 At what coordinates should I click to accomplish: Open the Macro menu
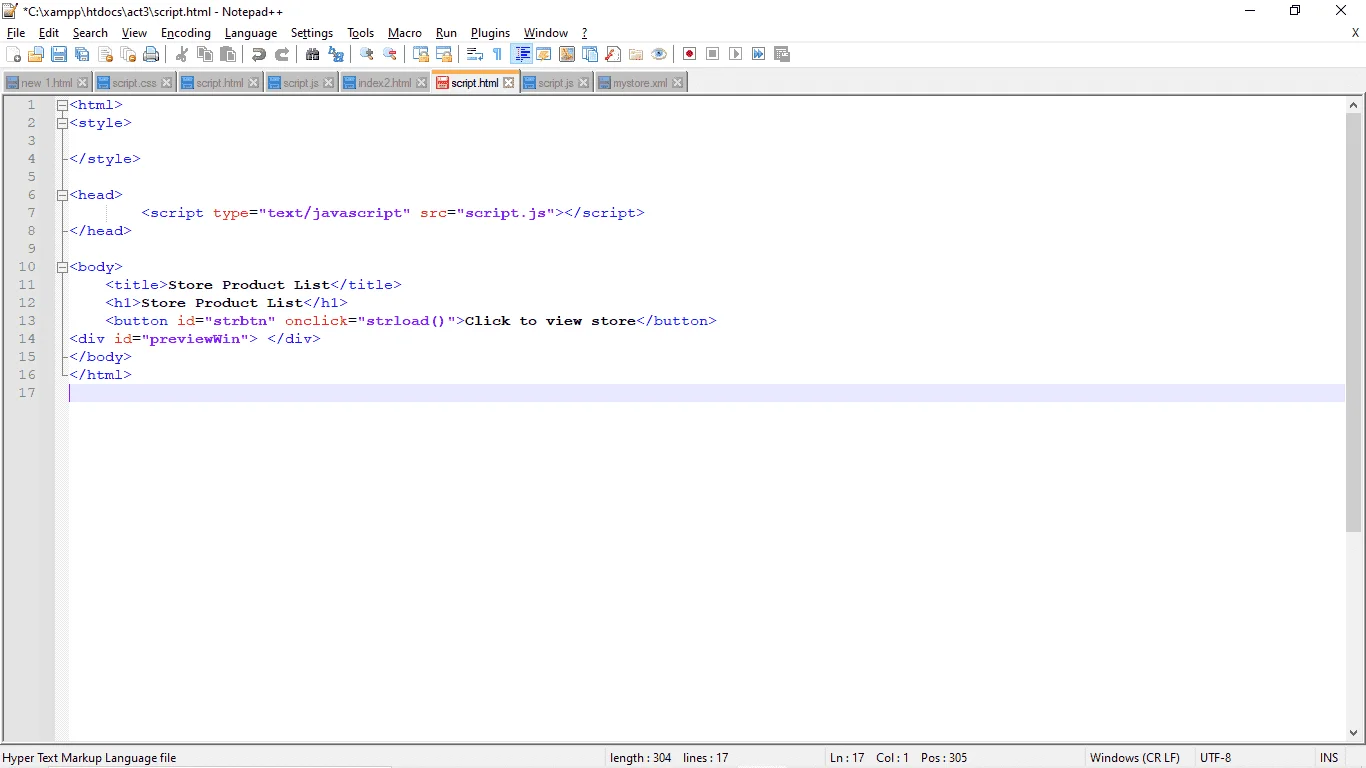405,33
